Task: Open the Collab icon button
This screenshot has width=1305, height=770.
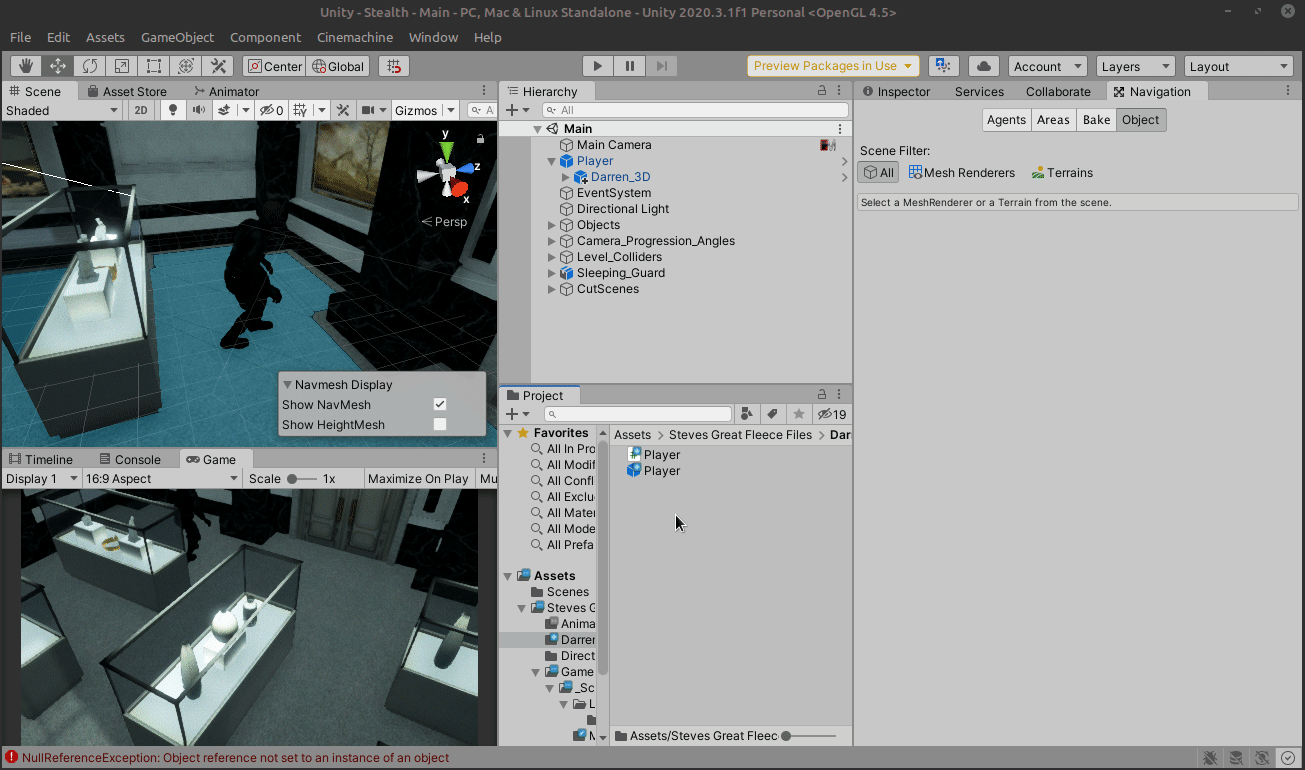Action: click(944, 66)
